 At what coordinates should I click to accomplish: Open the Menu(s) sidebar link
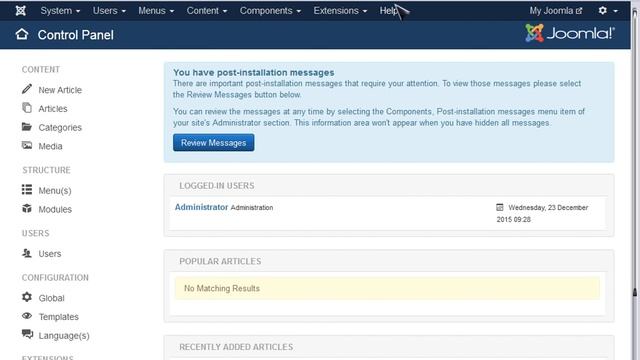[55, 191]
